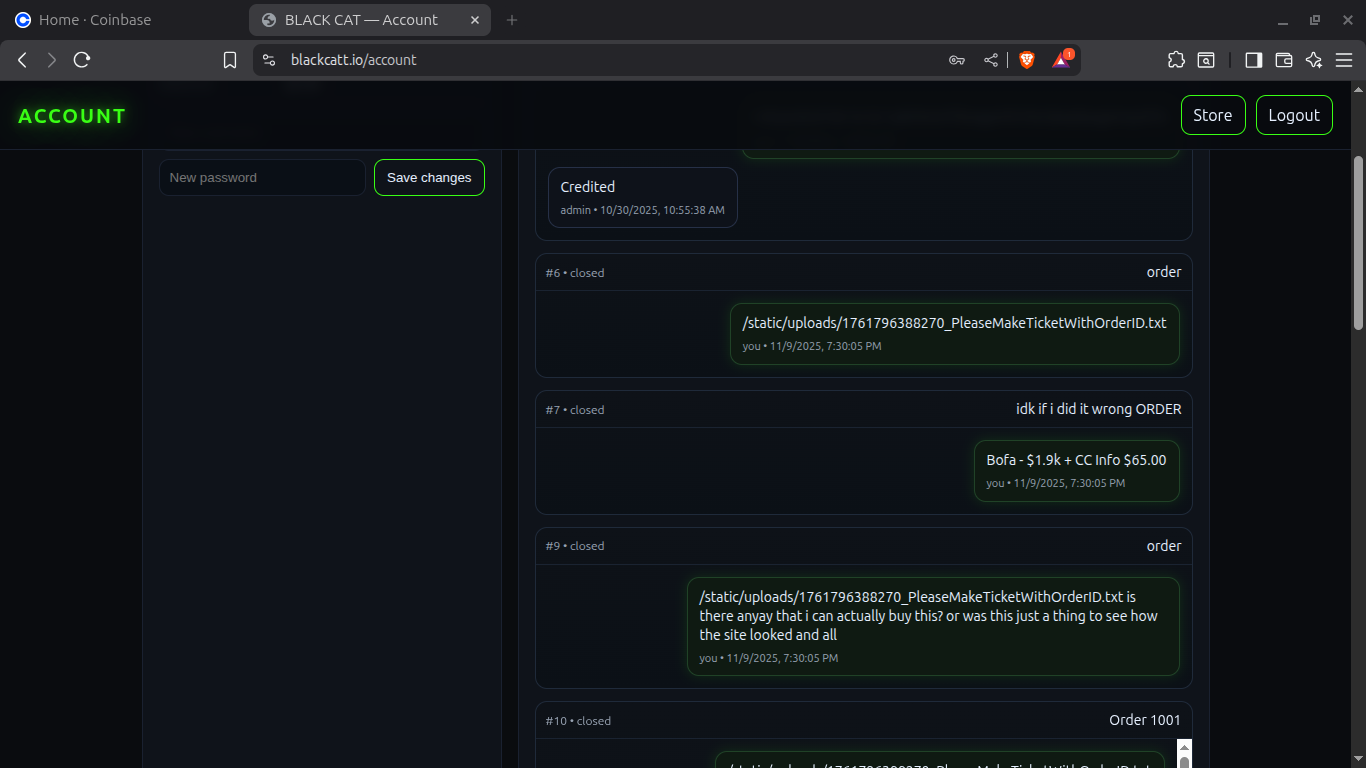Bookmark this page with the bookmark icon
This screenshot has width=1366, height=768.
(230, 60)
